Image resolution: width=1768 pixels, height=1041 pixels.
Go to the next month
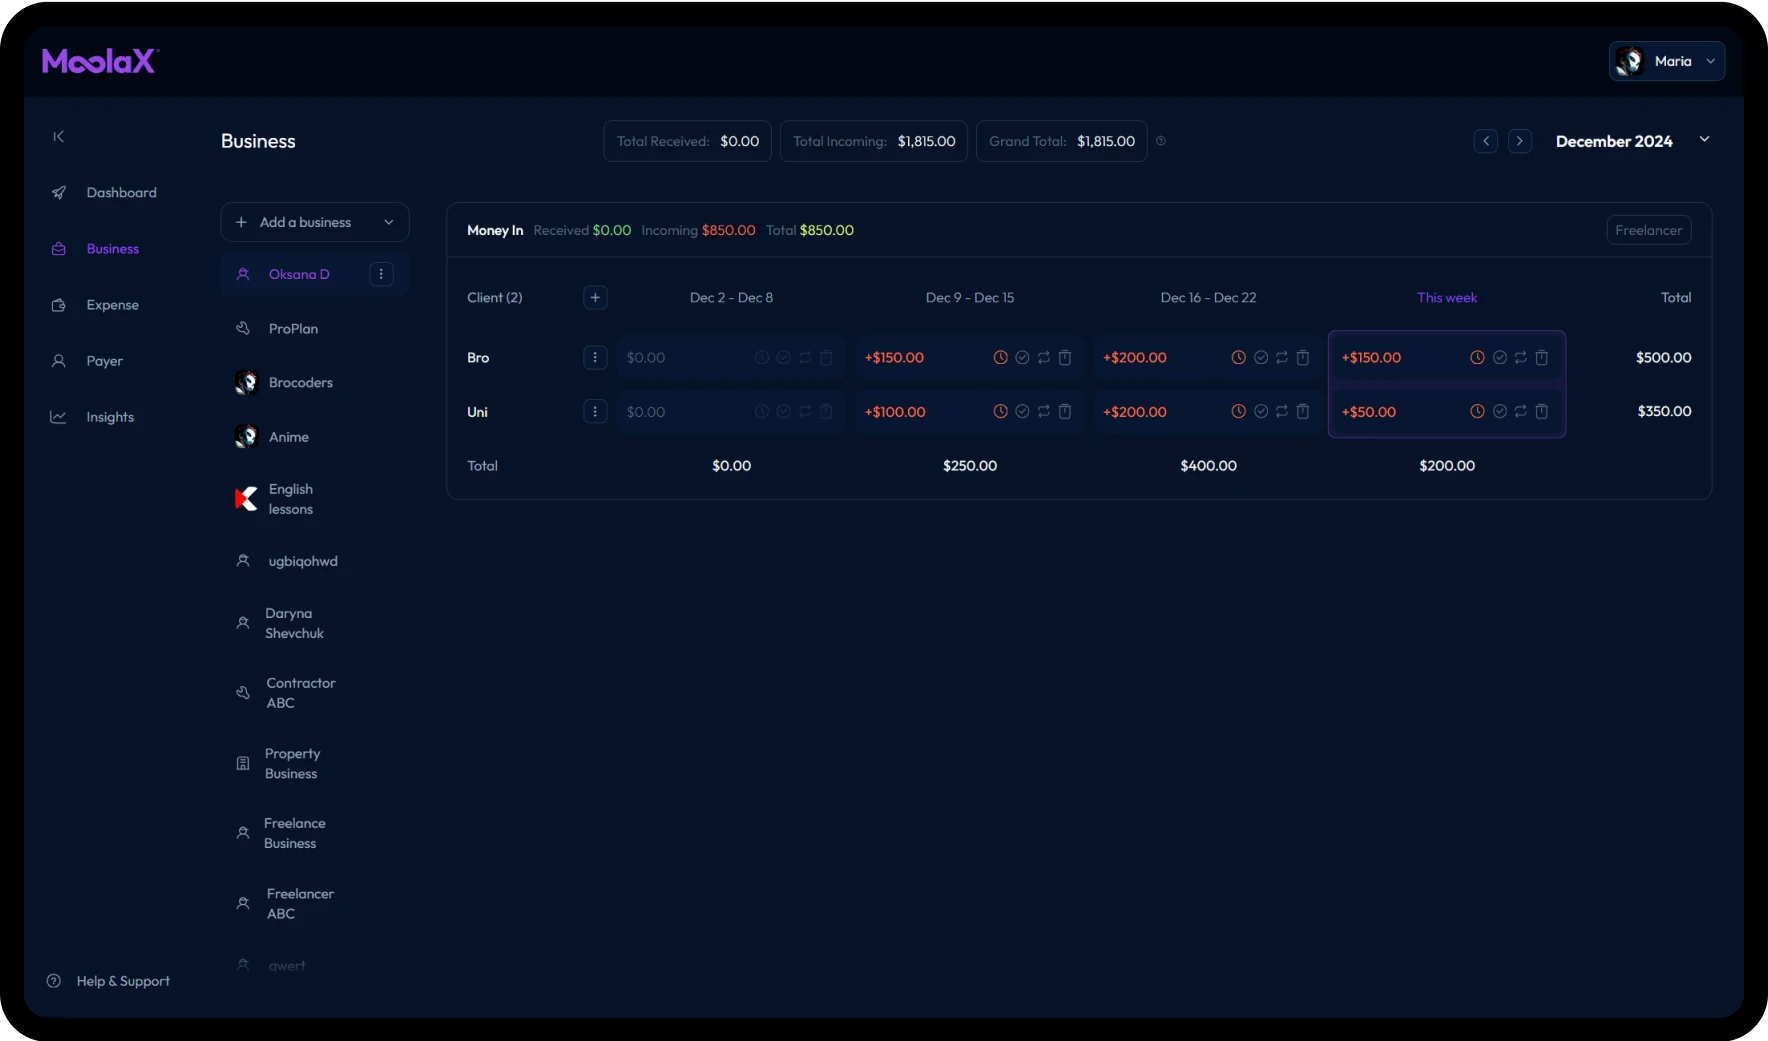click(x=1520, y=141)
